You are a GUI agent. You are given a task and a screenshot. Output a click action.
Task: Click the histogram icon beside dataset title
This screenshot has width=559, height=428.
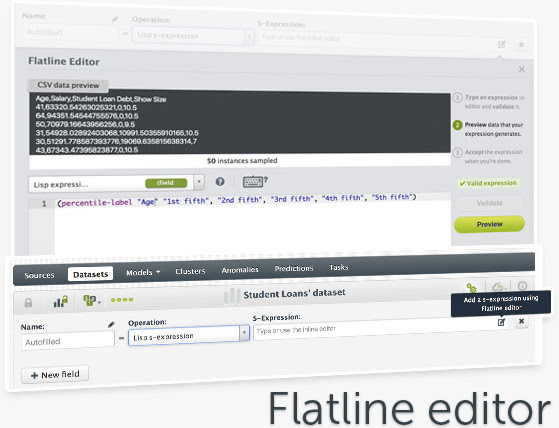(x=232, y=296)
